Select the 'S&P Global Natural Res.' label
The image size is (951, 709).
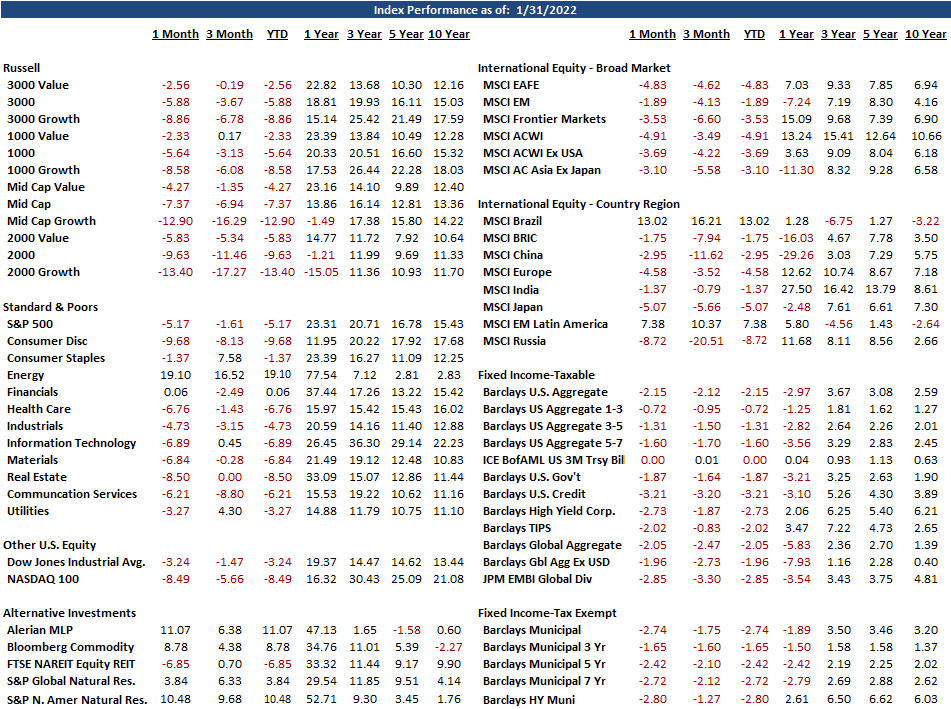click(71, 680)
